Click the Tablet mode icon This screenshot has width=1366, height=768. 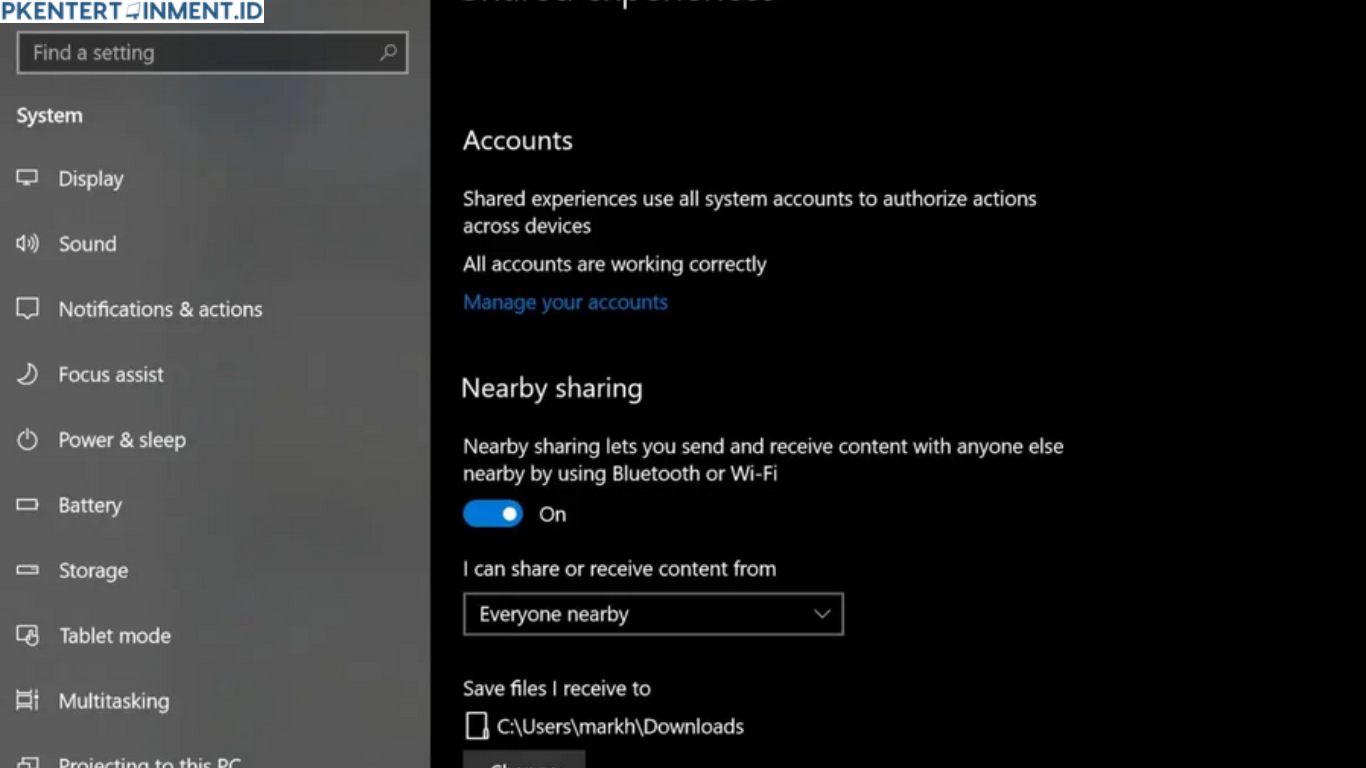(x=27, y=635)
